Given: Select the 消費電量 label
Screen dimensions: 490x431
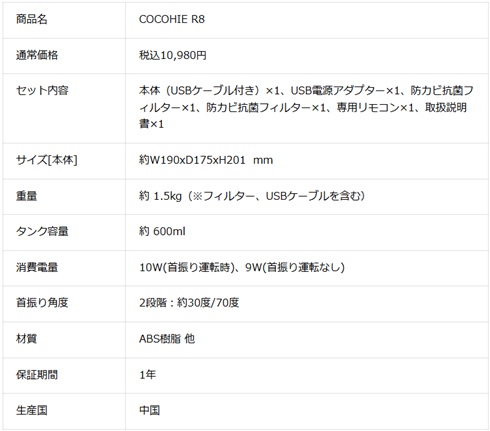Looking at the screenshot, I should [37, 267].
